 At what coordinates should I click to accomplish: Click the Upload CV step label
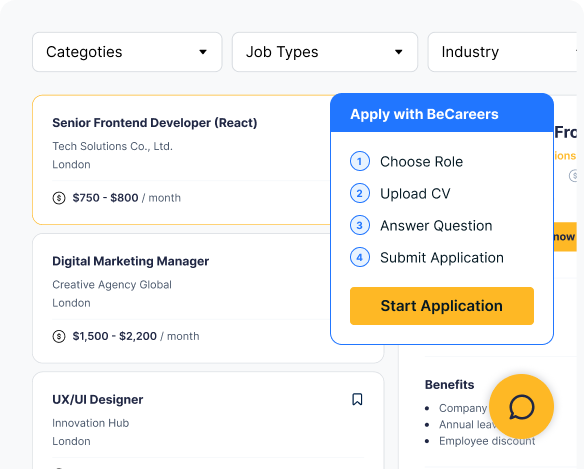[415, 194]
